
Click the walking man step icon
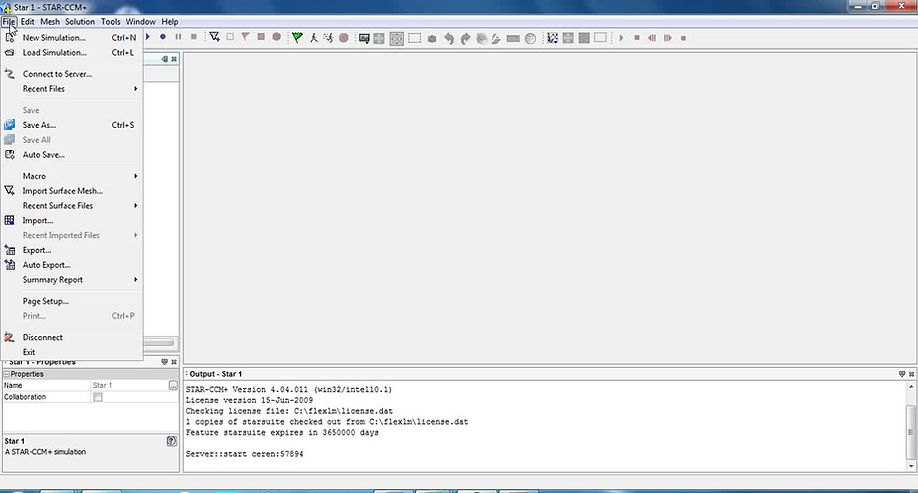(313, 37)
